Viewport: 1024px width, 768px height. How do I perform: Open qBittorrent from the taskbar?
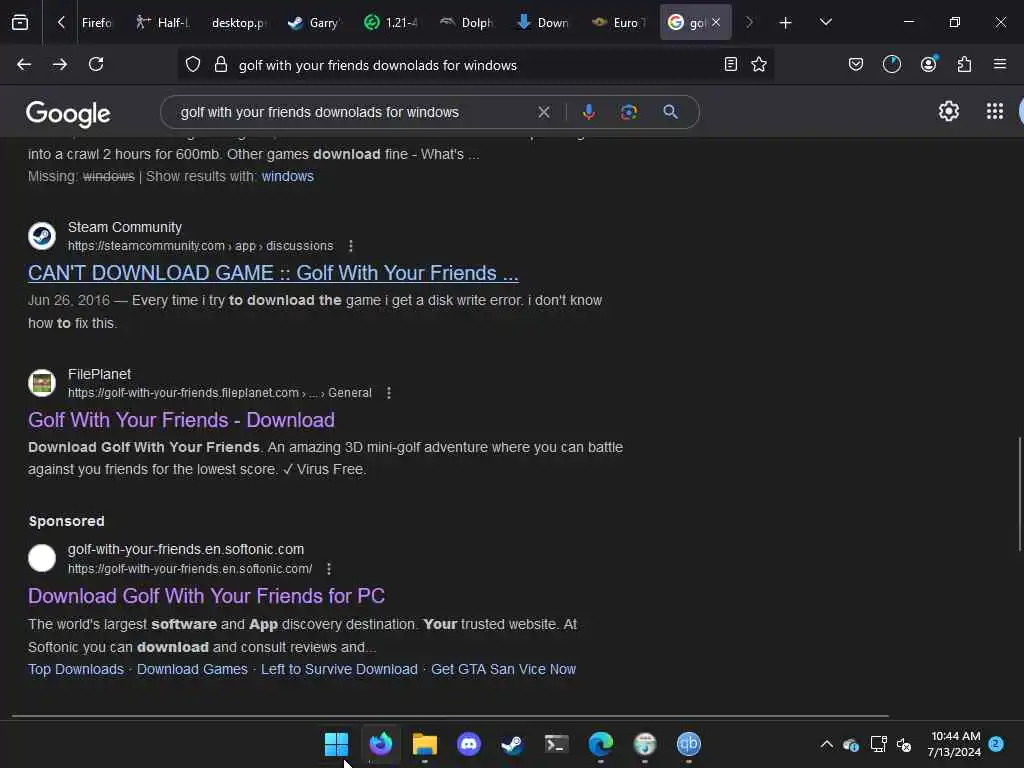click(x=688, y=744)
